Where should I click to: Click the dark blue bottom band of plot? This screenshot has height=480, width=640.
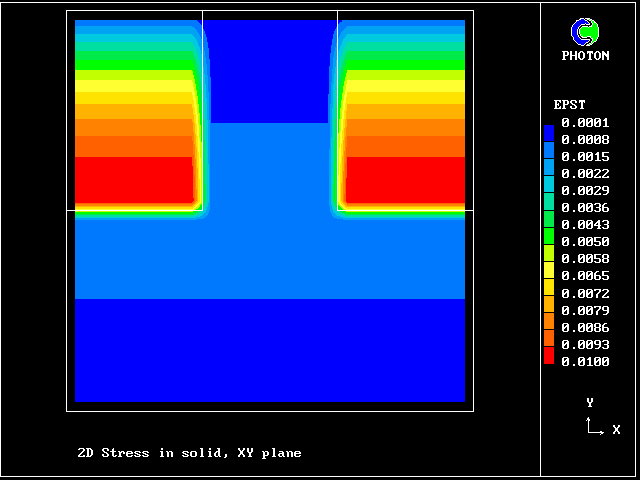pos(270,350)
